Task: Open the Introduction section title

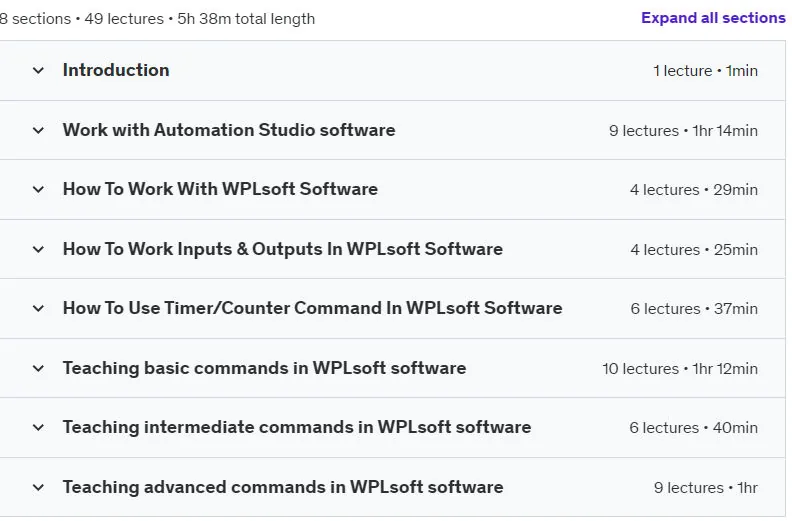Action: [116, 70]
